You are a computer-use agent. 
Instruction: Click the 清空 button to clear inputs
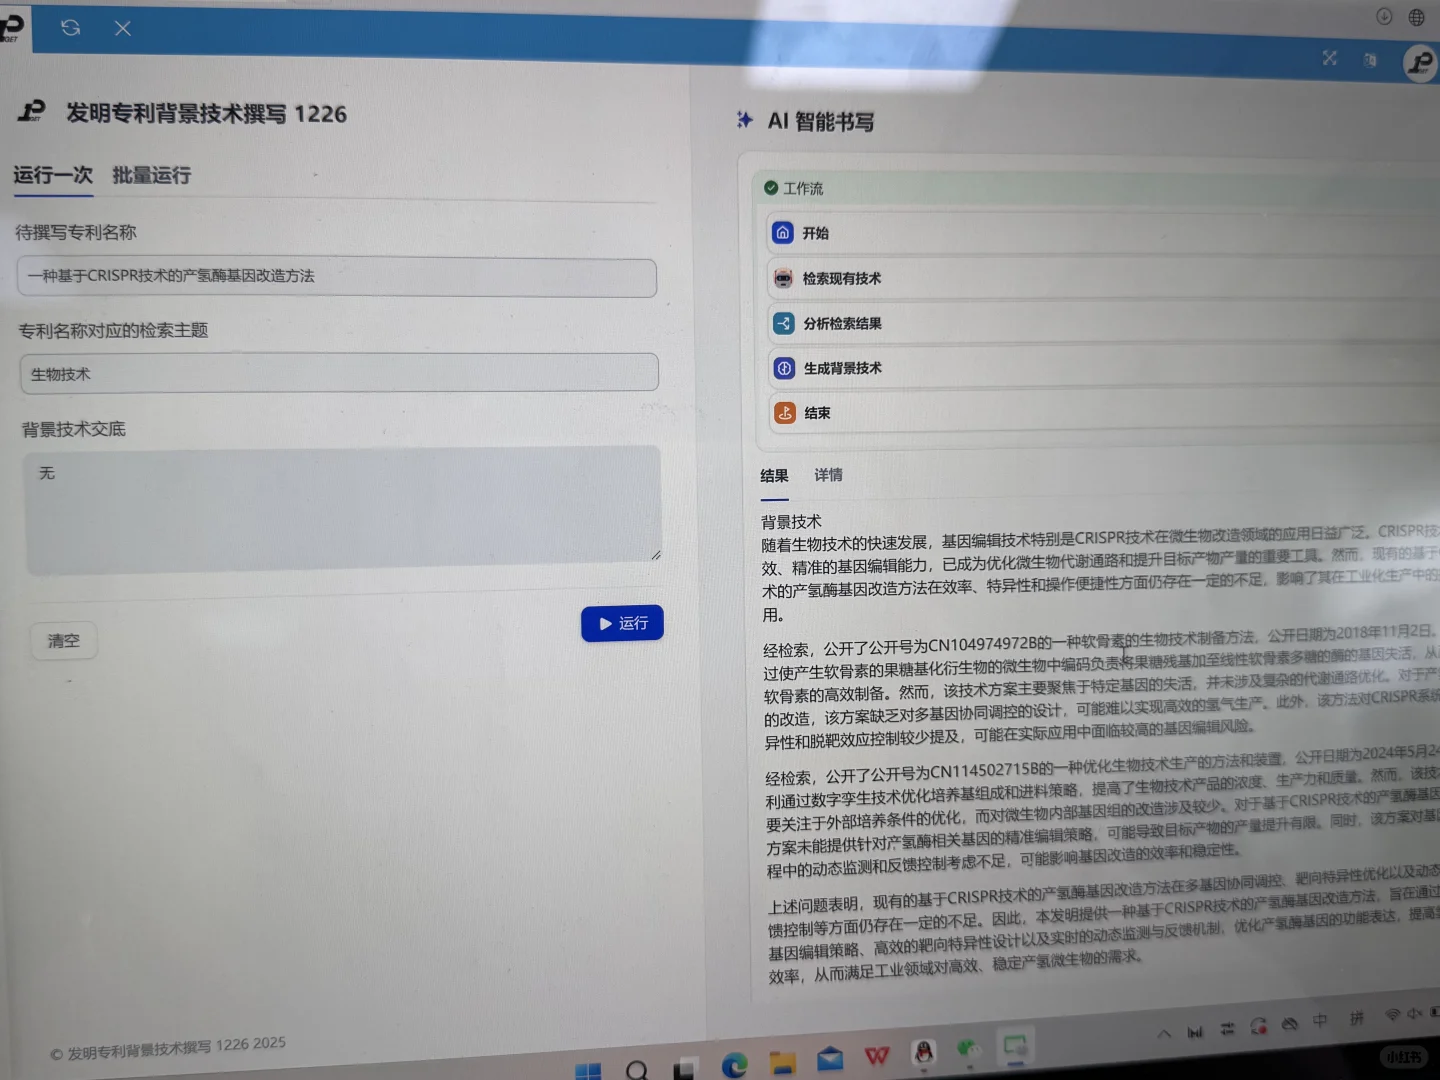[63, 640]
